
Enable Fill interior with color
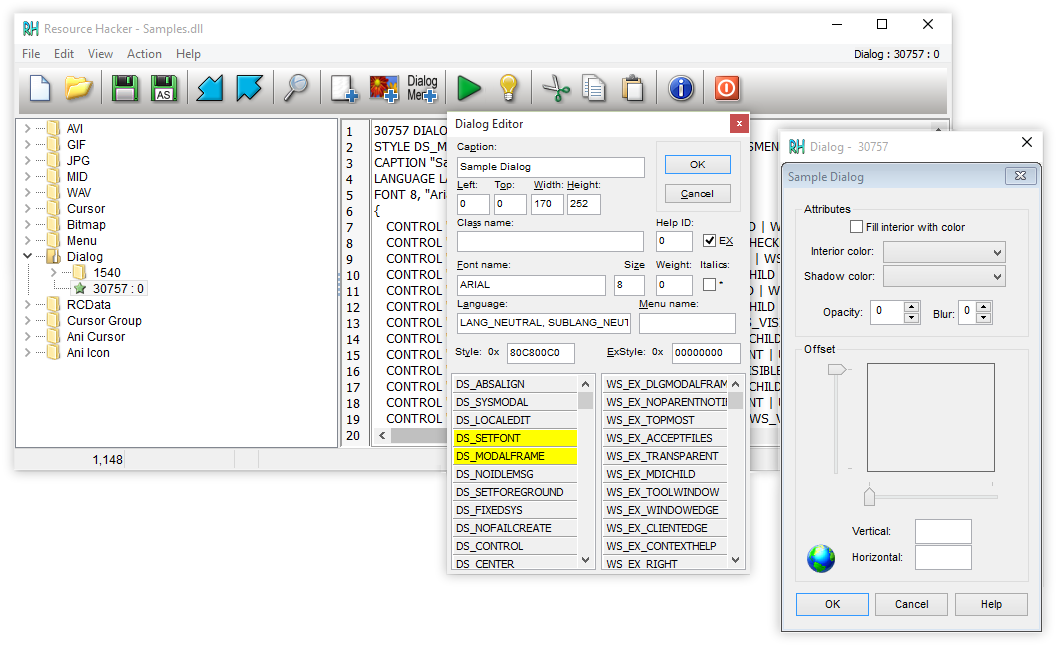point(857,227)
